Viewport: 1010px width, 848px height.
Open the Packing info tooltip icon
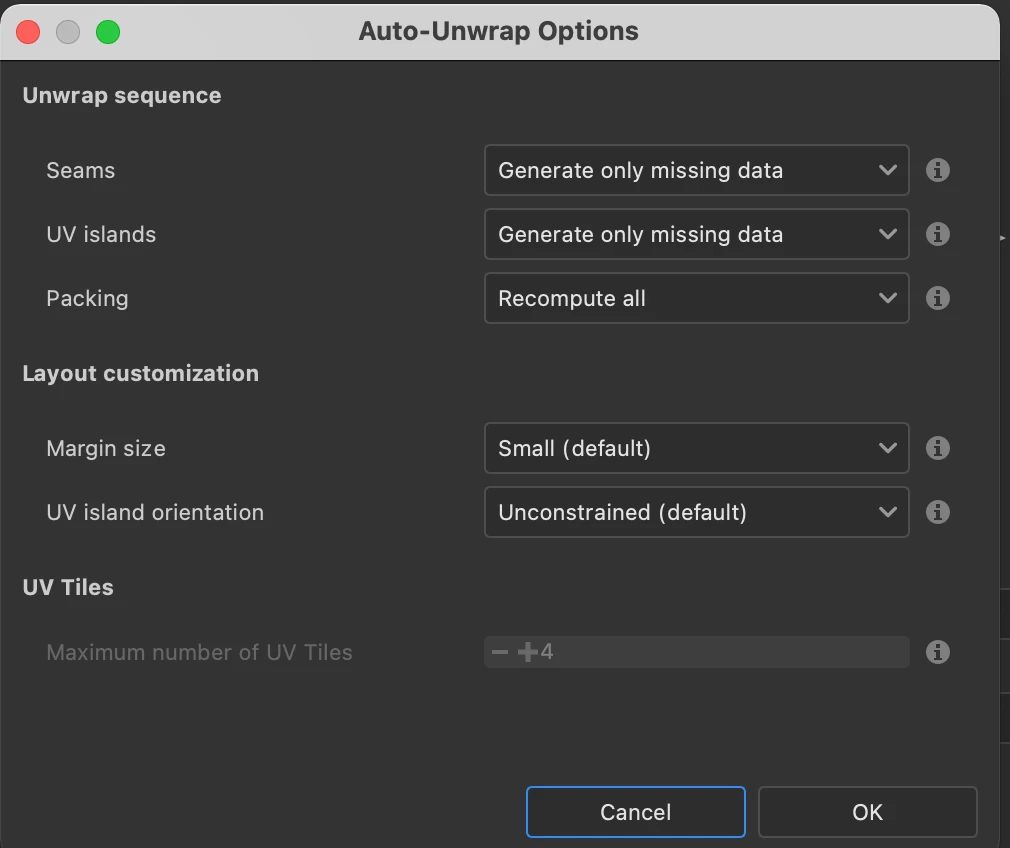click(937, 298)
